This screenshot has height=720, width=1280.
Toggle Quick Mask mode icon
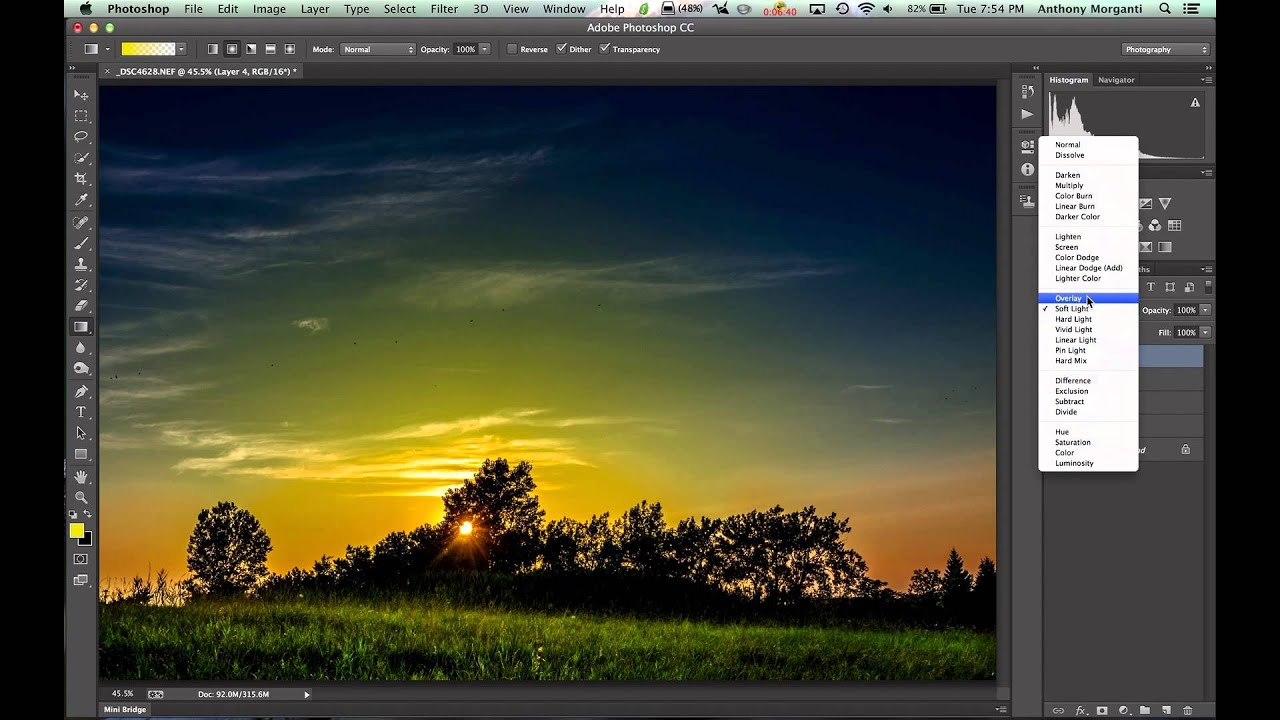(x=81, y=559)
